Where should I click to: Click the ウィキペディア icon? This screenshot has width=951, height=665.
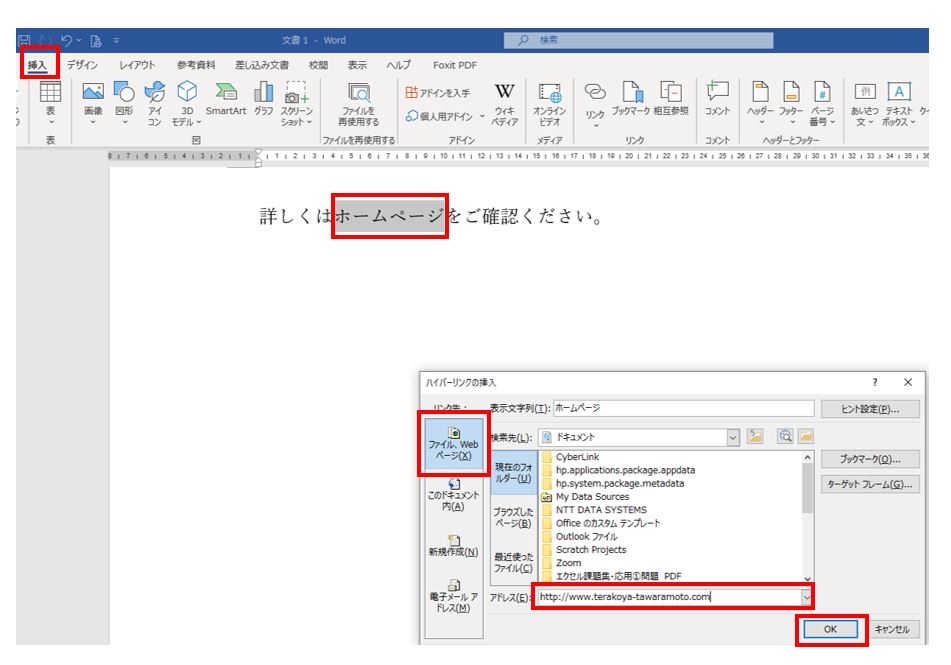pyautogui.click(x=505, y=94)
